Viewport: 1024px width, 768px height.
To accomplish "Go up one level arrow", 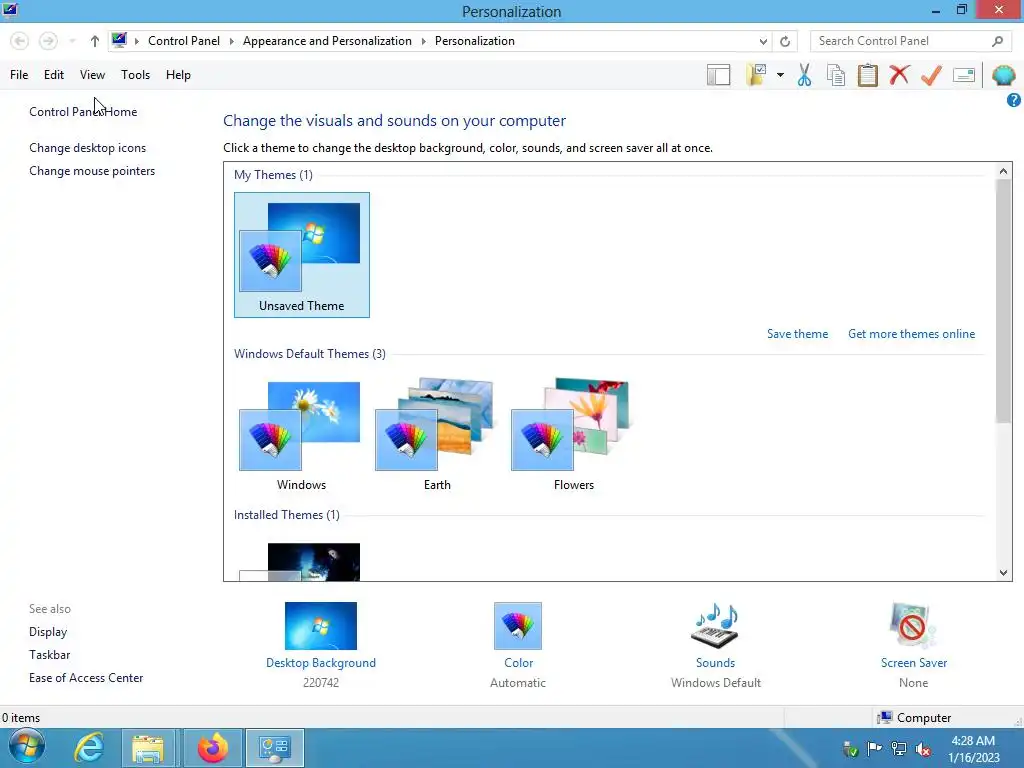I will click(x=95, y=41).
